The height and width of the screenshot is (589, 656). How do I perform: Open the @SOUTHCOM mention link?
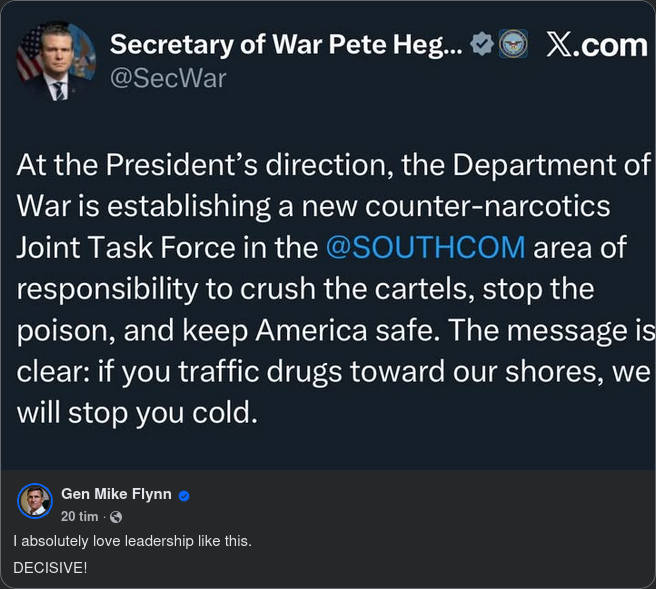click(x=425, y=248)
